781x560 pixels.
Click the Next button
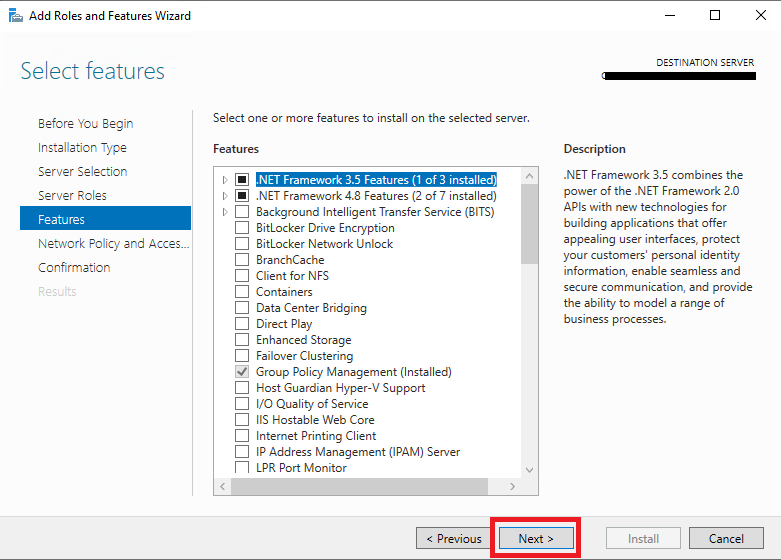click(x=536, y=539)
